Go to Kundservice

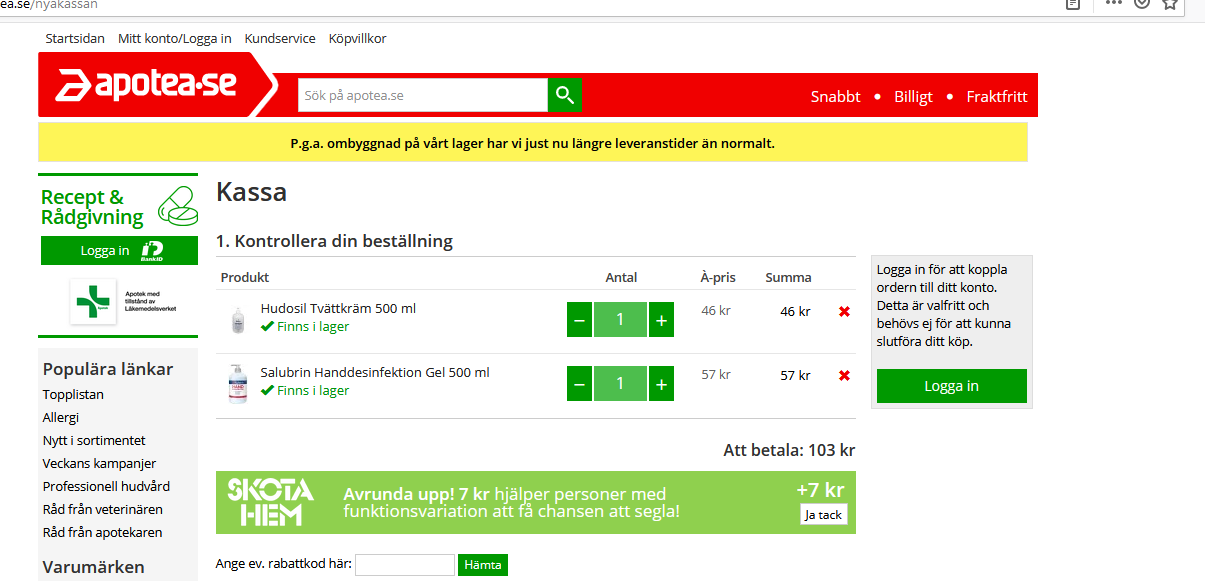(279, 38)
